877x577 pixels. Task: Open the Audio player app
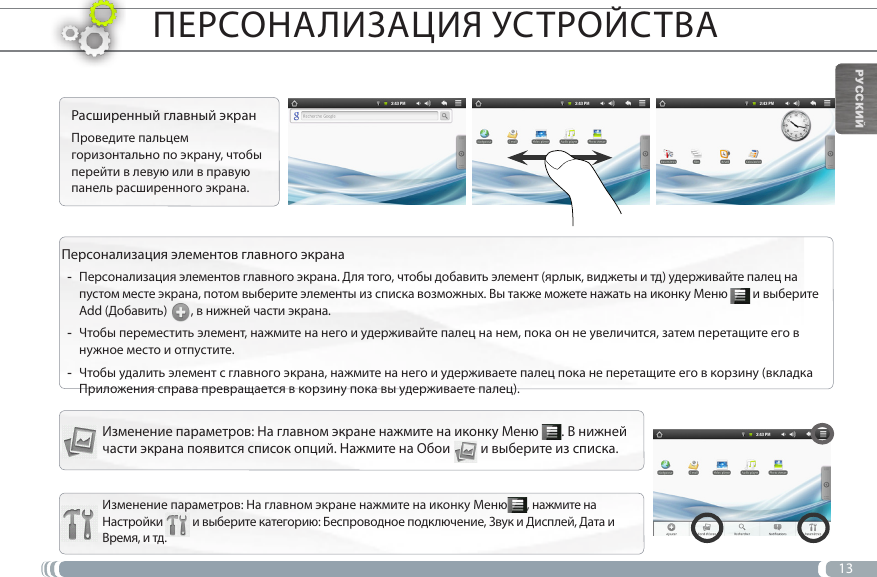coord(750,464)
